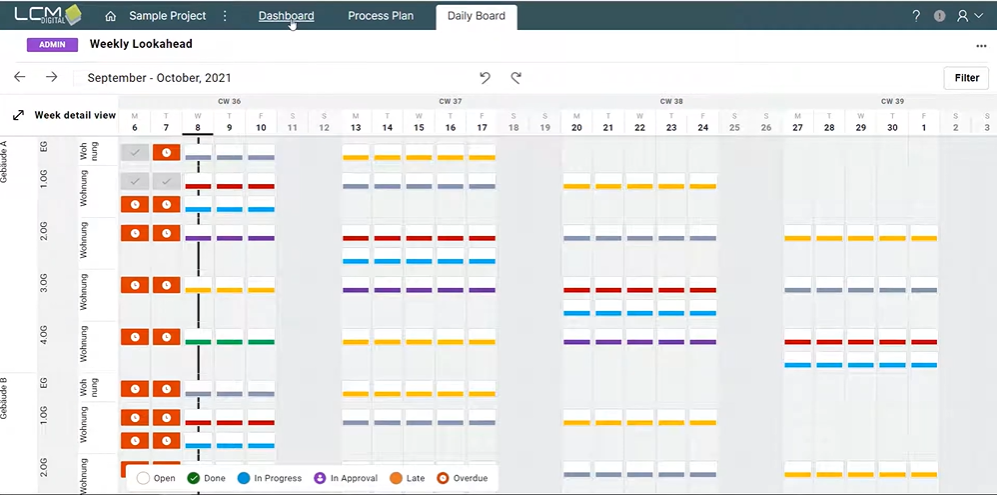Click the home icon beside Sample Project
This screenshot has width=997, height=495.
[111, 16]
